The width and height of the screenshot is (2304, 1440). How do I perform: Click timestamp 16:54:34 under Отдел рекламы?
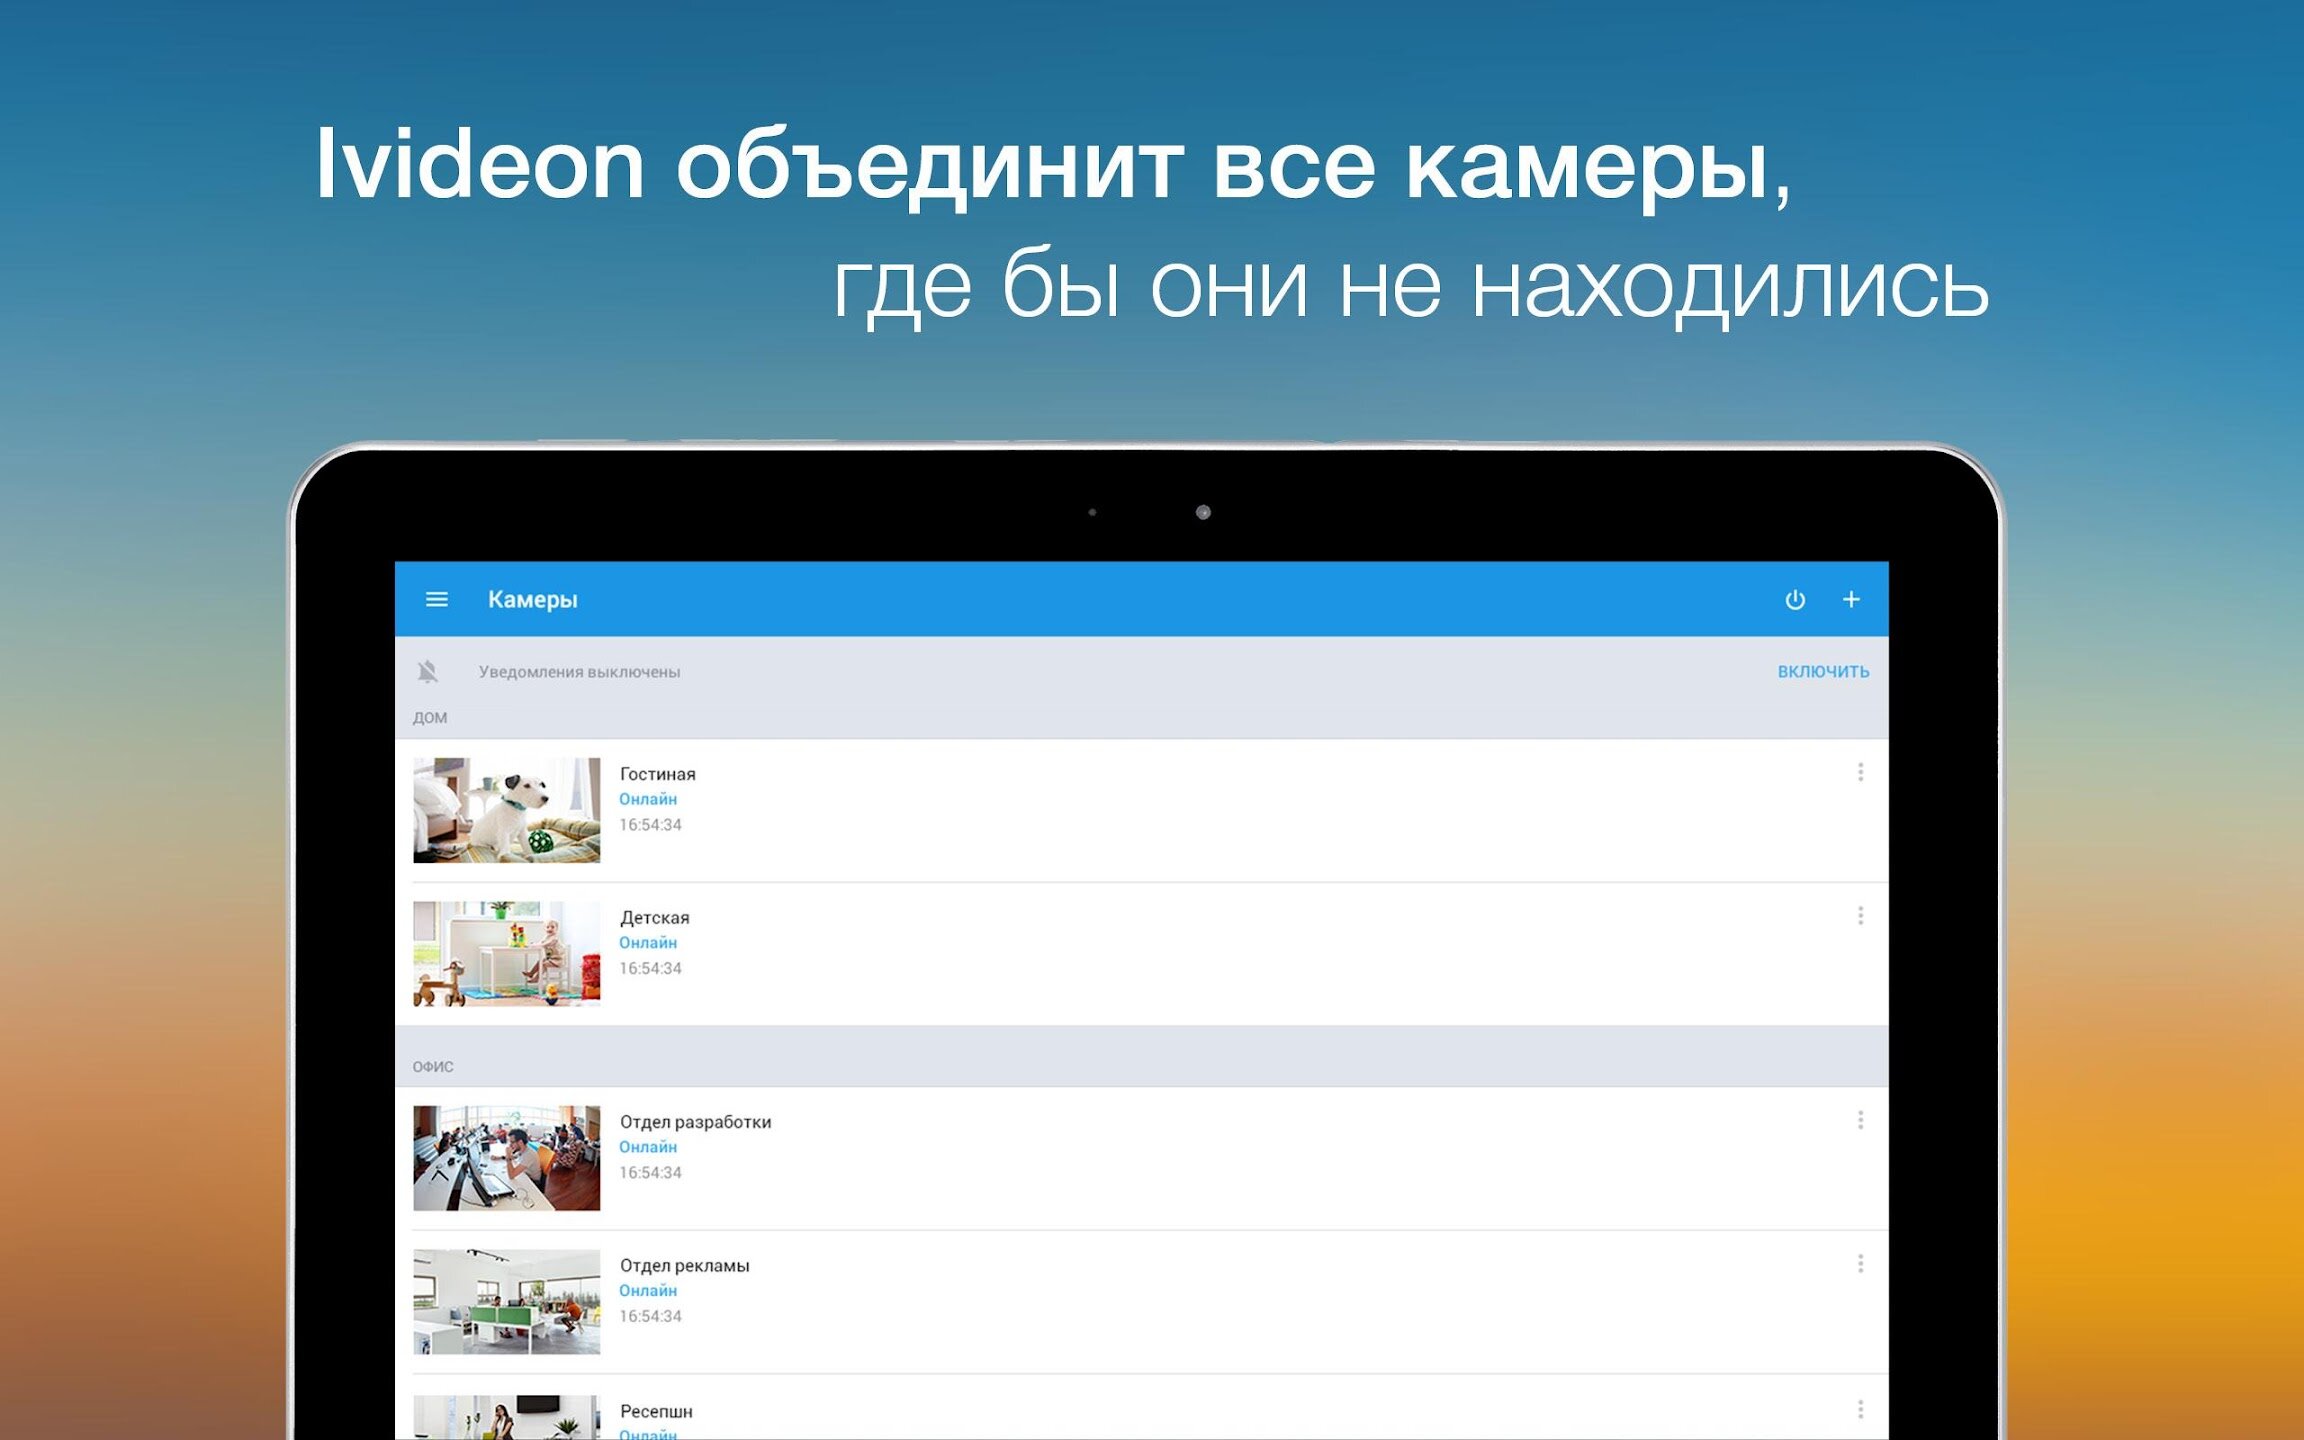point(650,1317)
